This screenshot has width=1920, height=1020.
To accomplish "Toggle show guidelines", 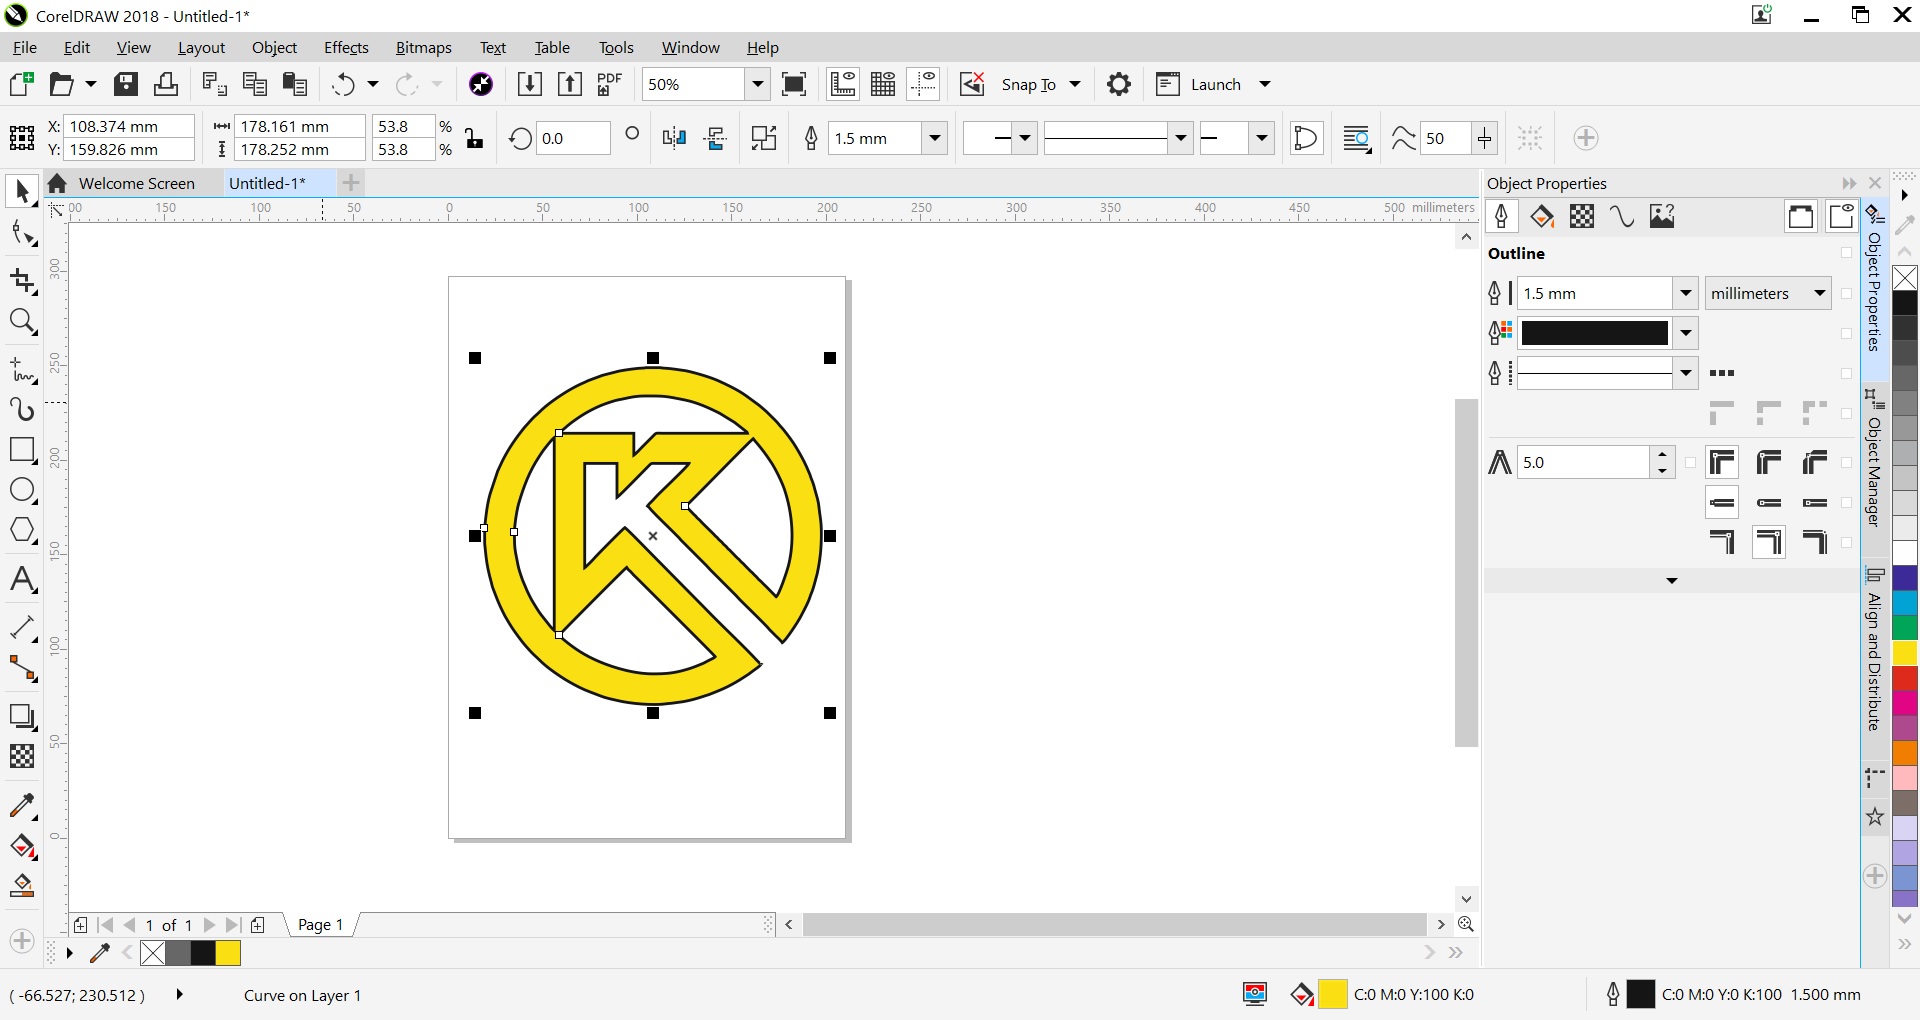I will [x=924, y=84].
